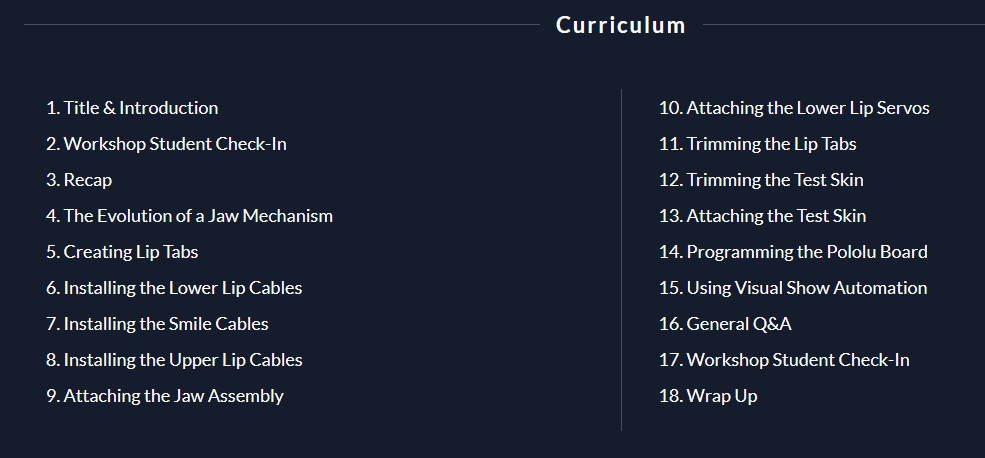Open Installing the Smile Cables lesson
The image size is (985, 458).
pyautogui.click(x=157, y=324)
